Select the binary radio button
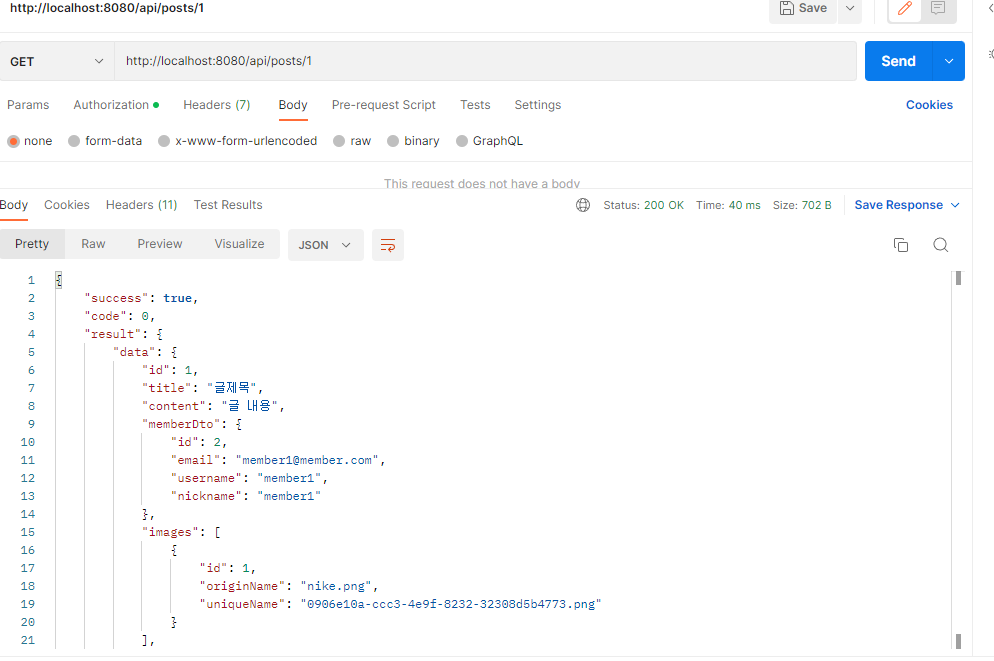The image size is (994, 661). (393, 141)
